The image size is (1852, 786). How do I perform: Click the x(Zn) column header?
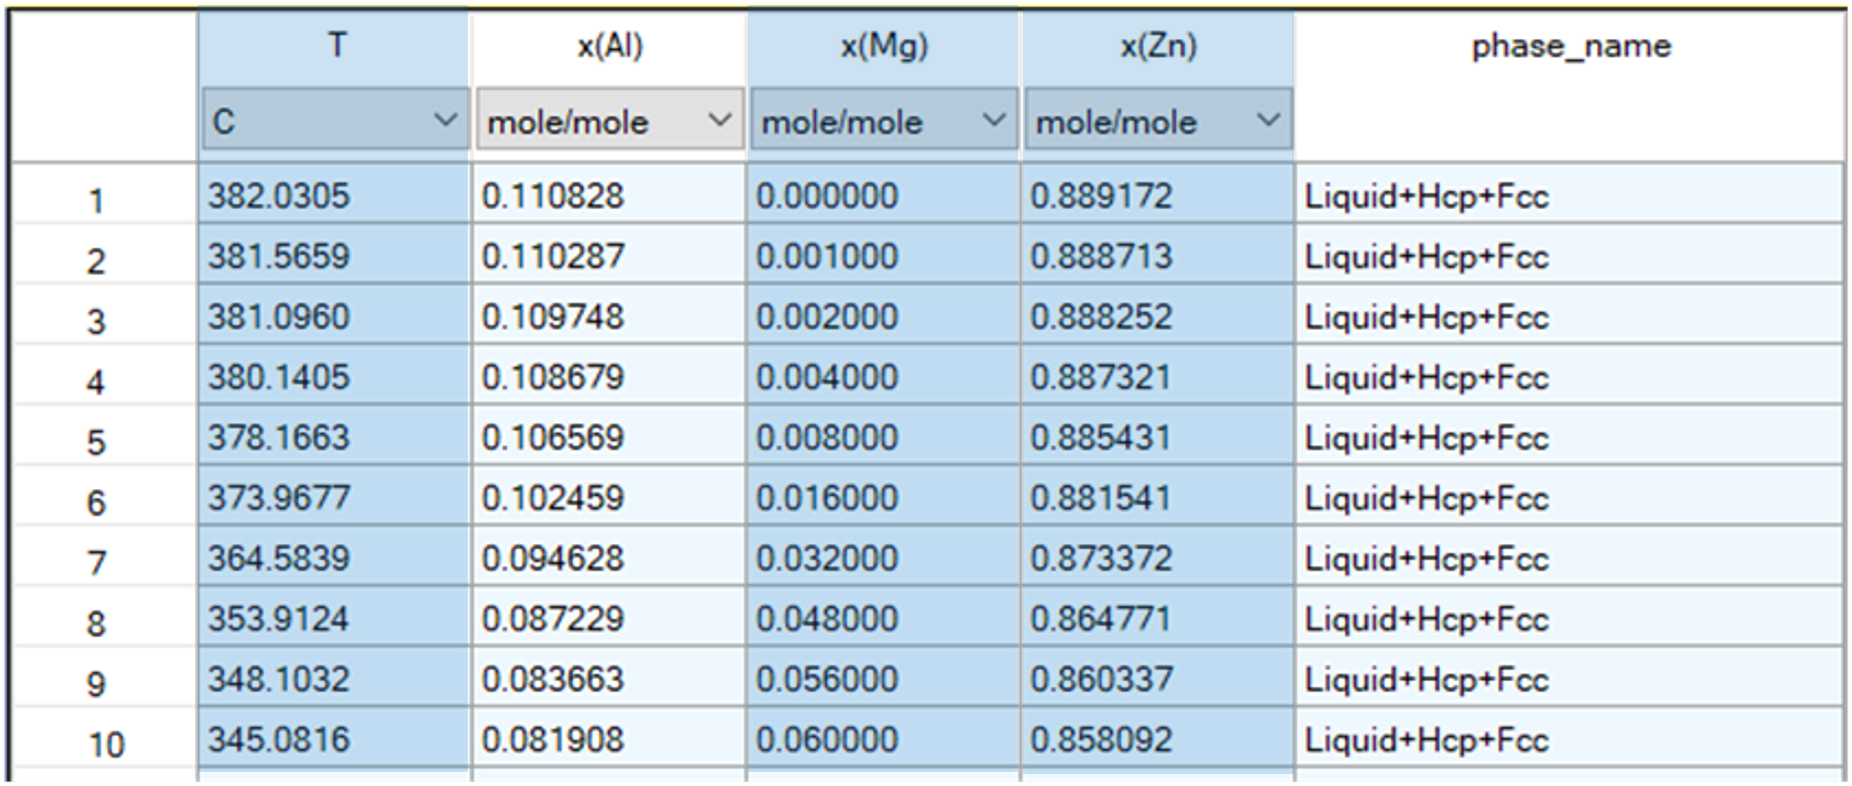point(1158,46)
